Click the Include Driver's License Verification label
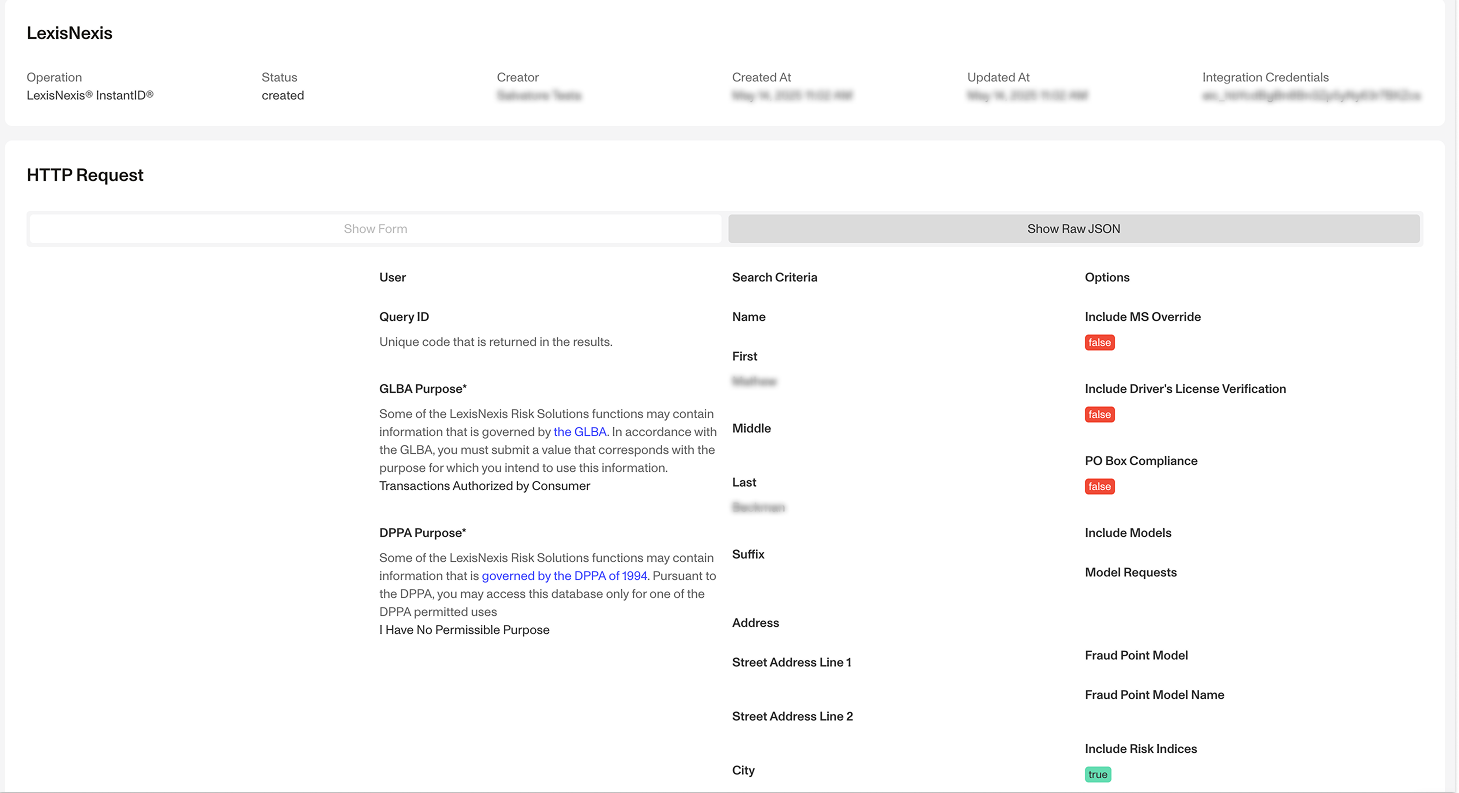 tap(1186, 389)
